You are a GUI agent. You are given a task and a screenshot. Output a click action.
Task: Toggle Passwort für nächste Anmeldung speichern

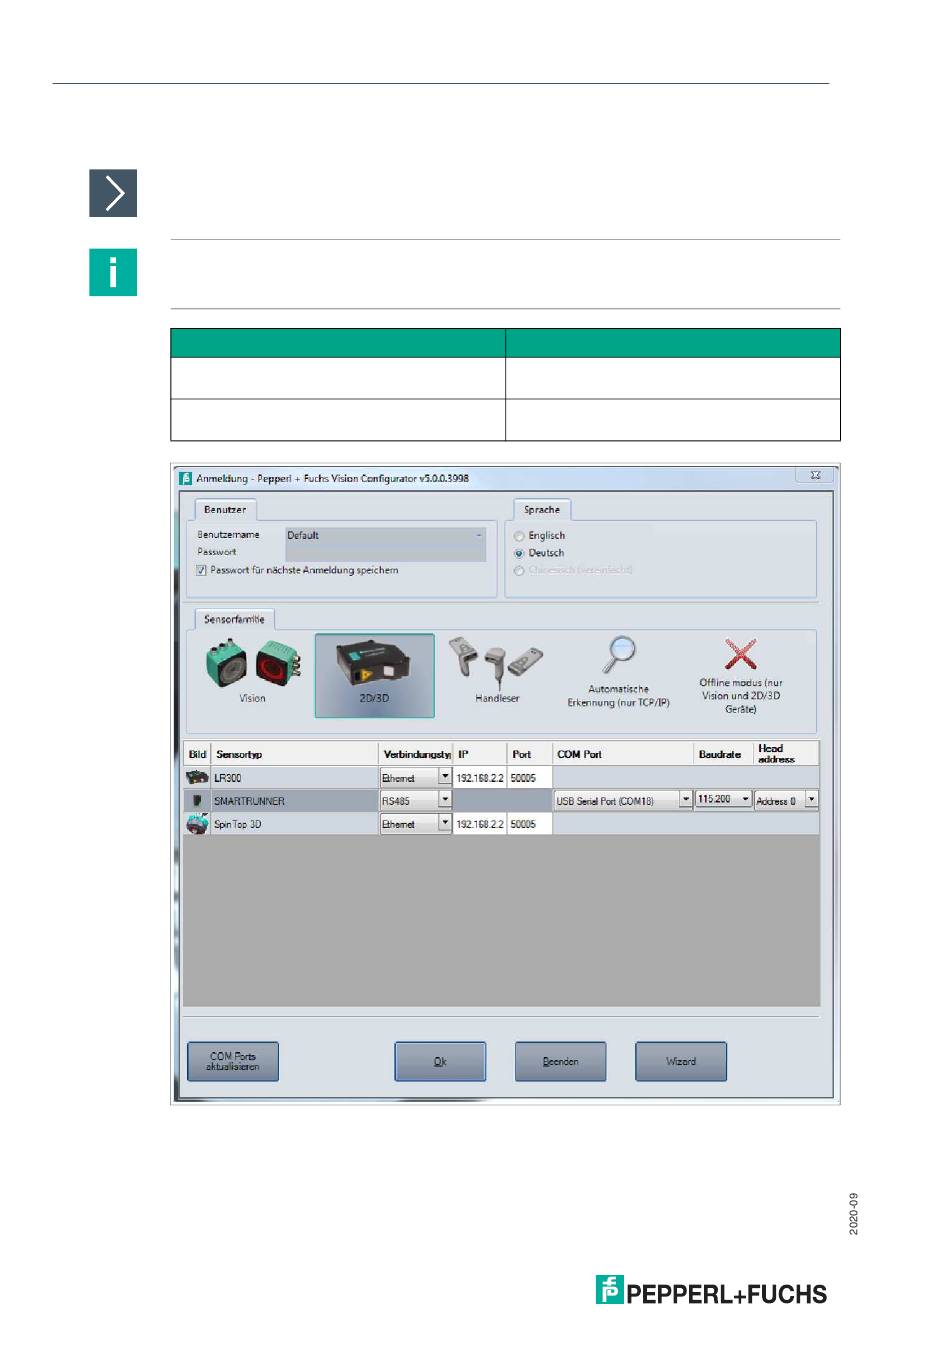(x=201, y=570)
